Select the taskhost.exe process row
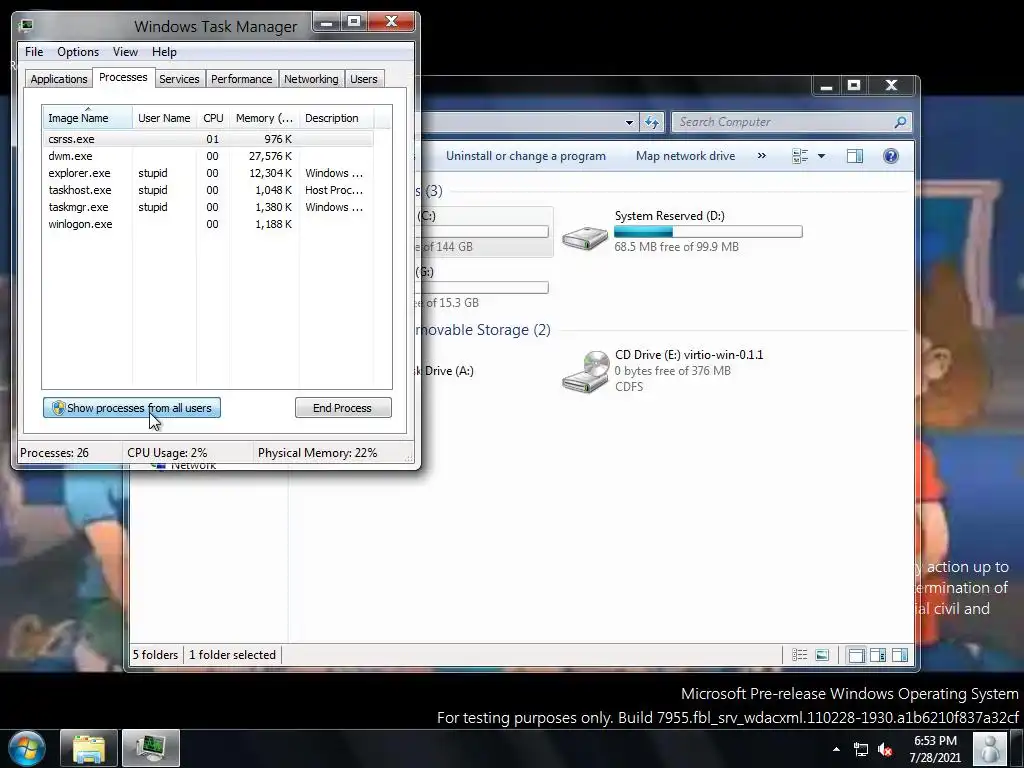 point(208,189)
